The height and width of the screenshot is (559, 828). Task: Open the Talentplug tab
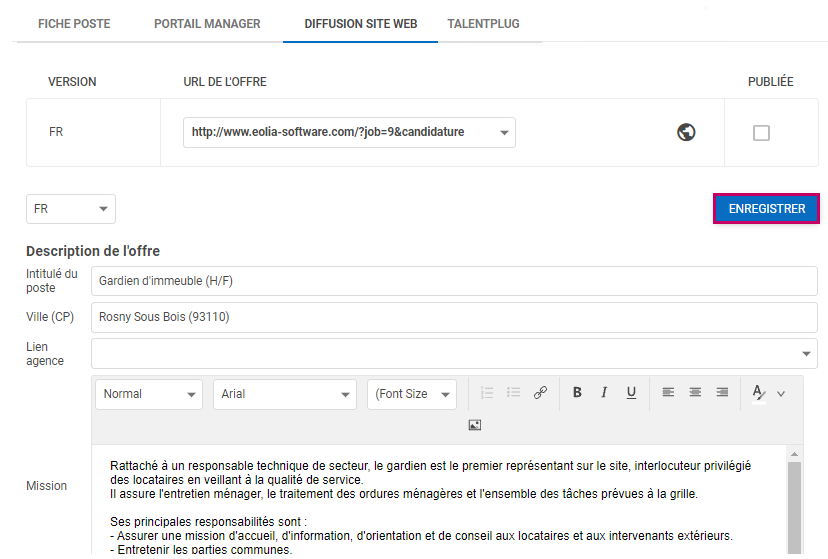483,24
